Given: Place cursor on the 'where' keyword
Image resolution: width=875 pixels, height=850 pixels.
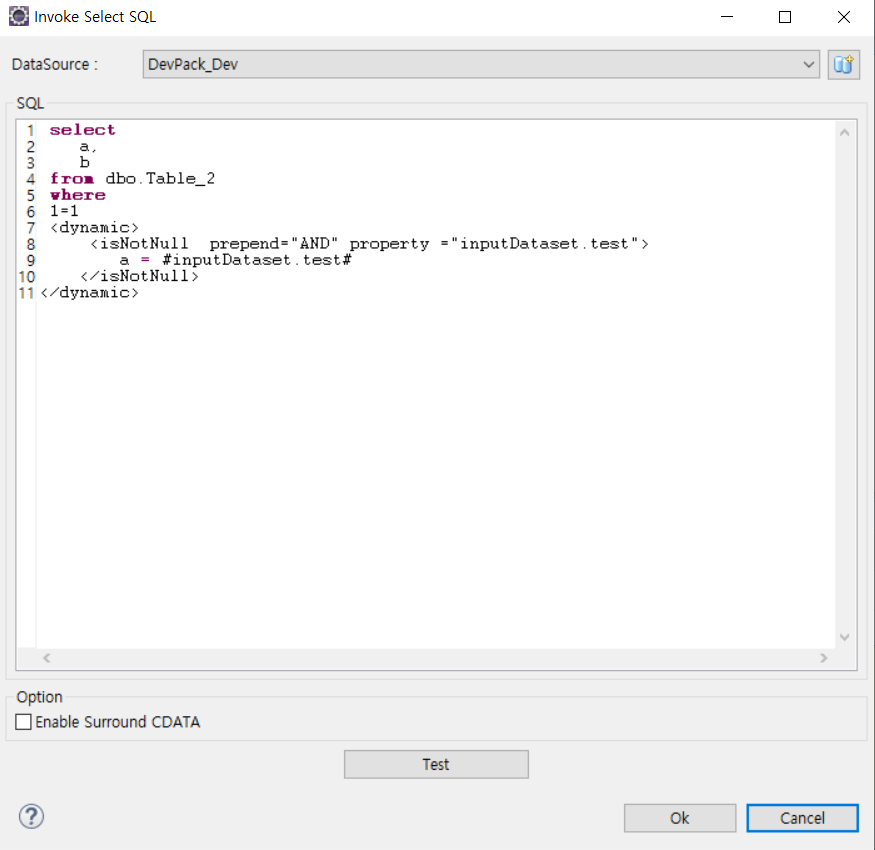Looking at the screenshot, I should pyautogui.click(x=78, y=195).
